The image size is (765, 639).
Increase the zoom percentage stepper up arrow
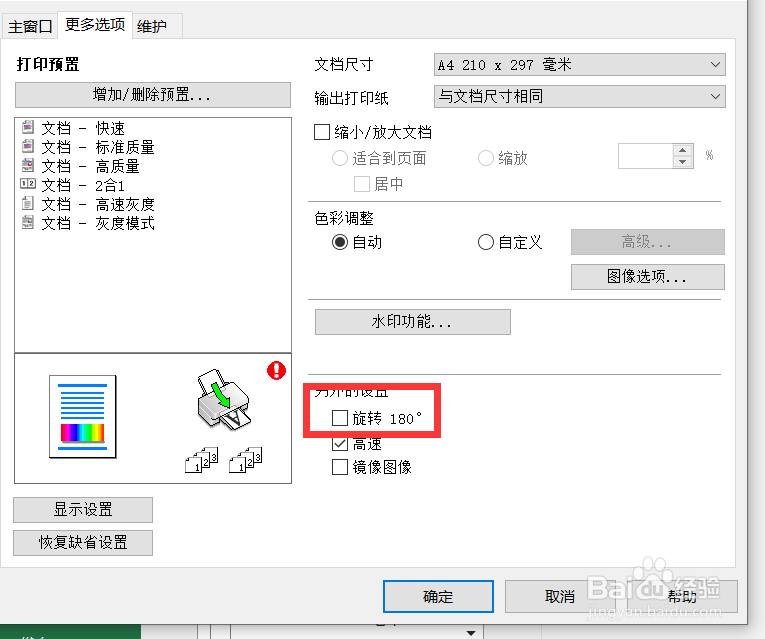pos(683,150)
